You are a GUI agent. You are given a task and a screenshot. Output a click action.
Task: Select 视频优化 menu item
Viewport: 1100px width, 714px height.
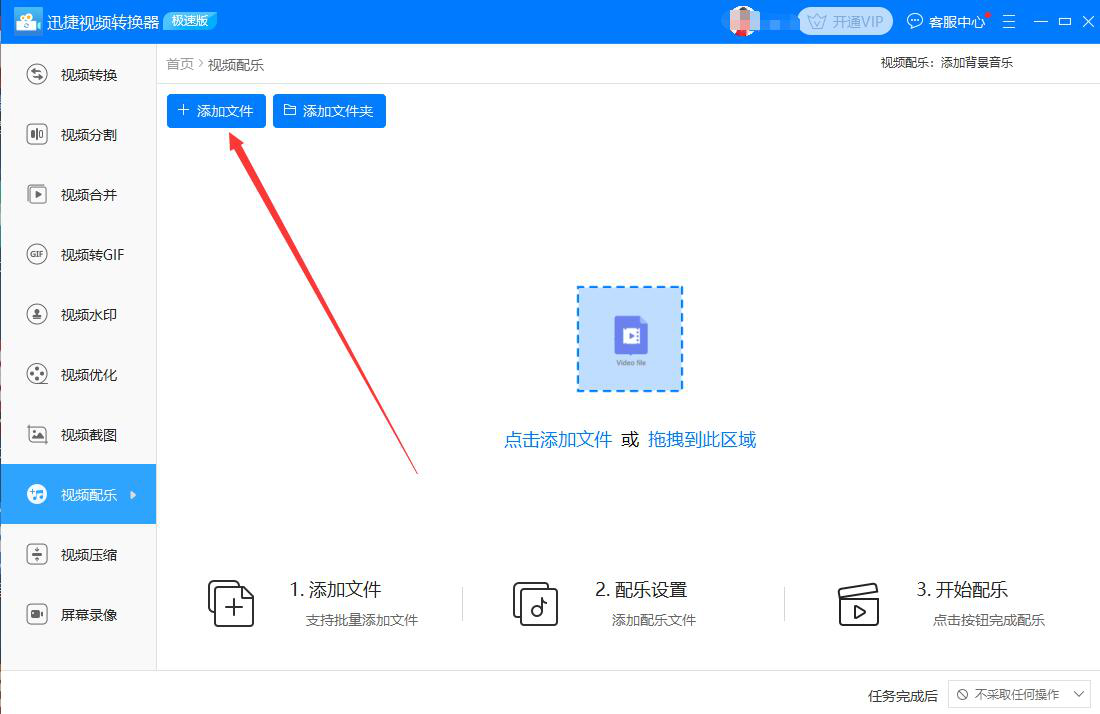click(x=78, y=374)
